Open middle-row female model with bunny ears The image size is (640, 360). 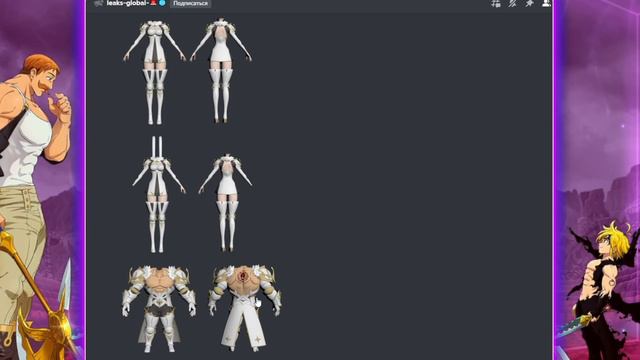pos(158,194)
